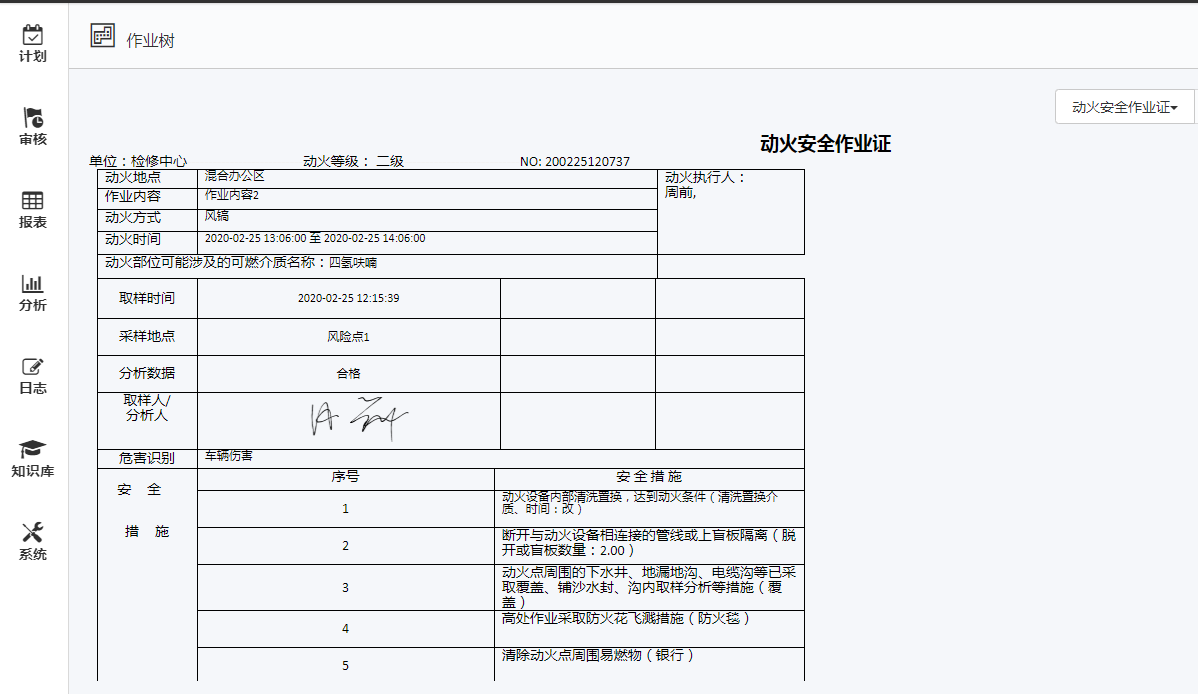Select the 风险点1 sampling location cell
This screenshot has height=694, width=1198.
pyautogui.click(x=348, y=337)
